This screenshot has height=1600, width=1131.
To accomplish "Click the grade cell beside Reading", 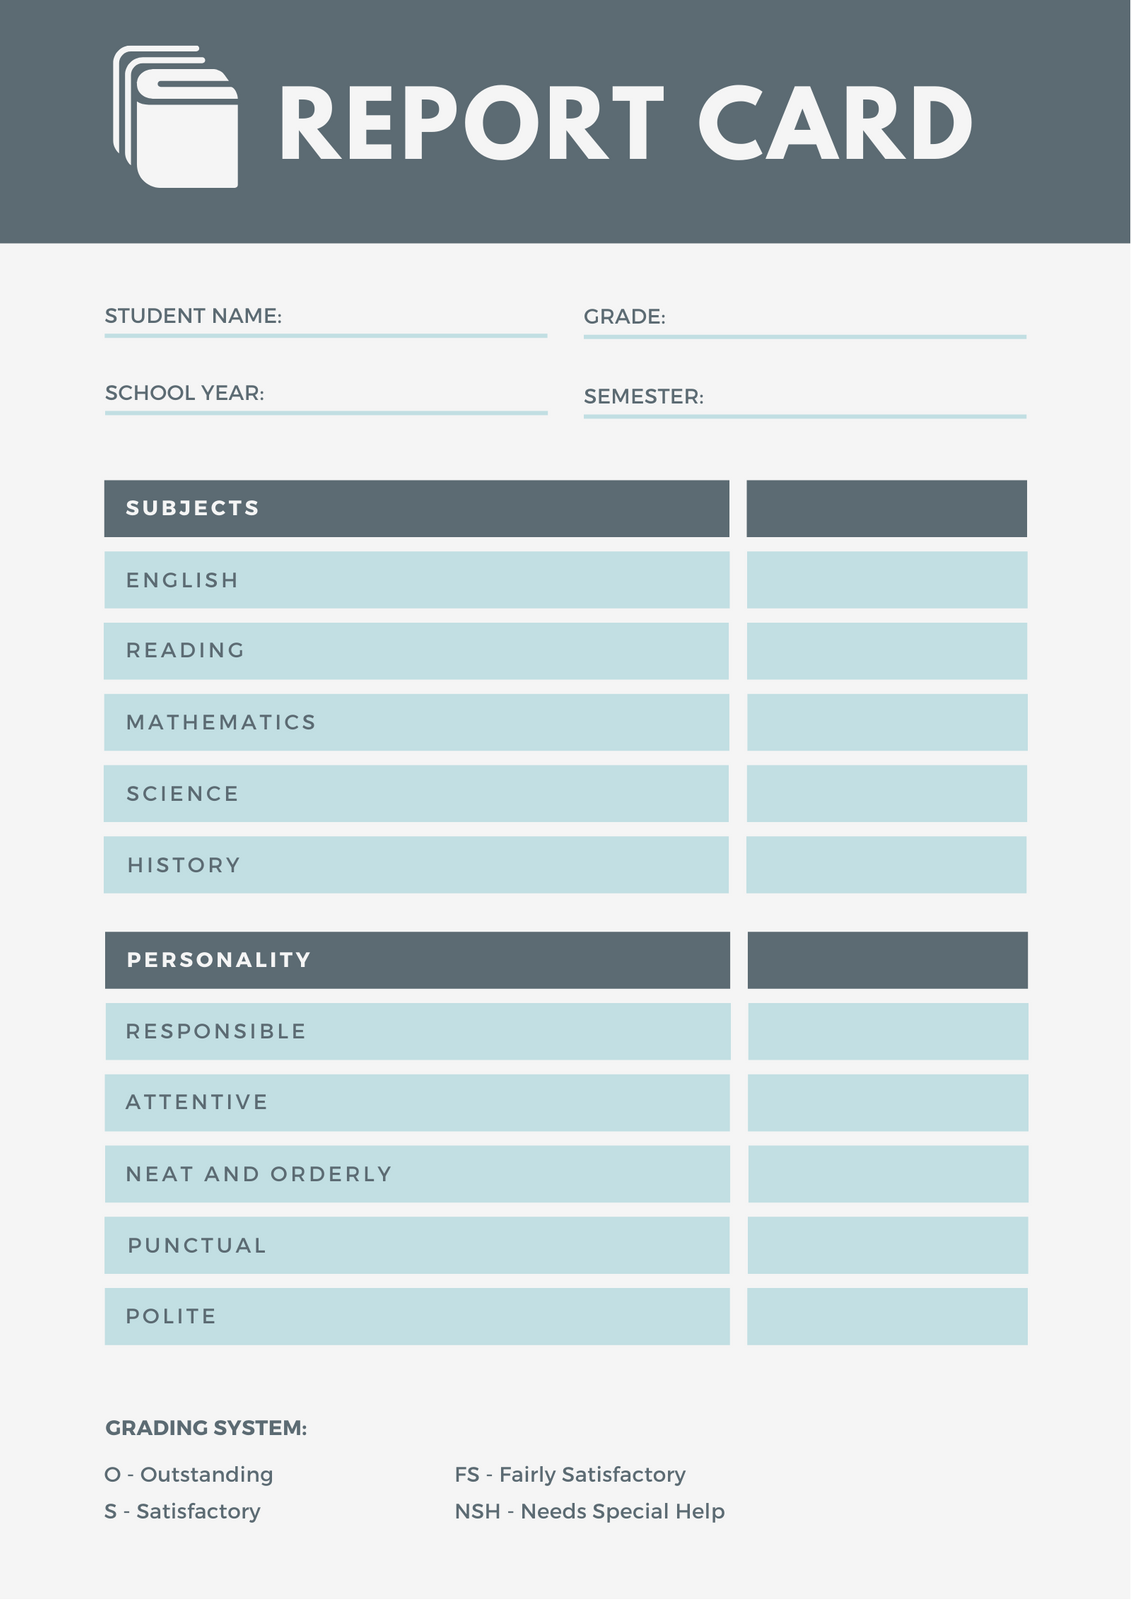I will coord(887,651).
